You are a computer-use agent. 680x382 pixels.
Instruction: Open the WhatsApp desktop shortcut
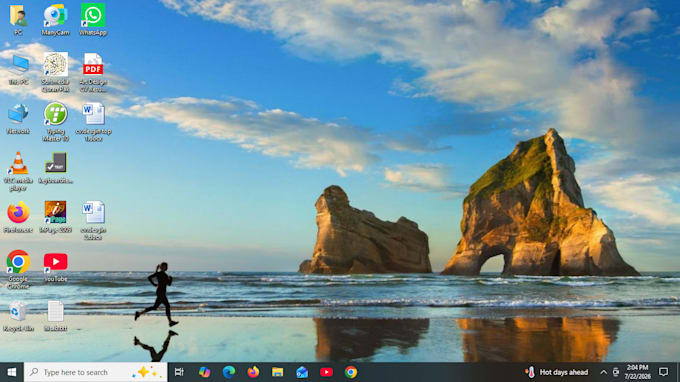point(93,20)
